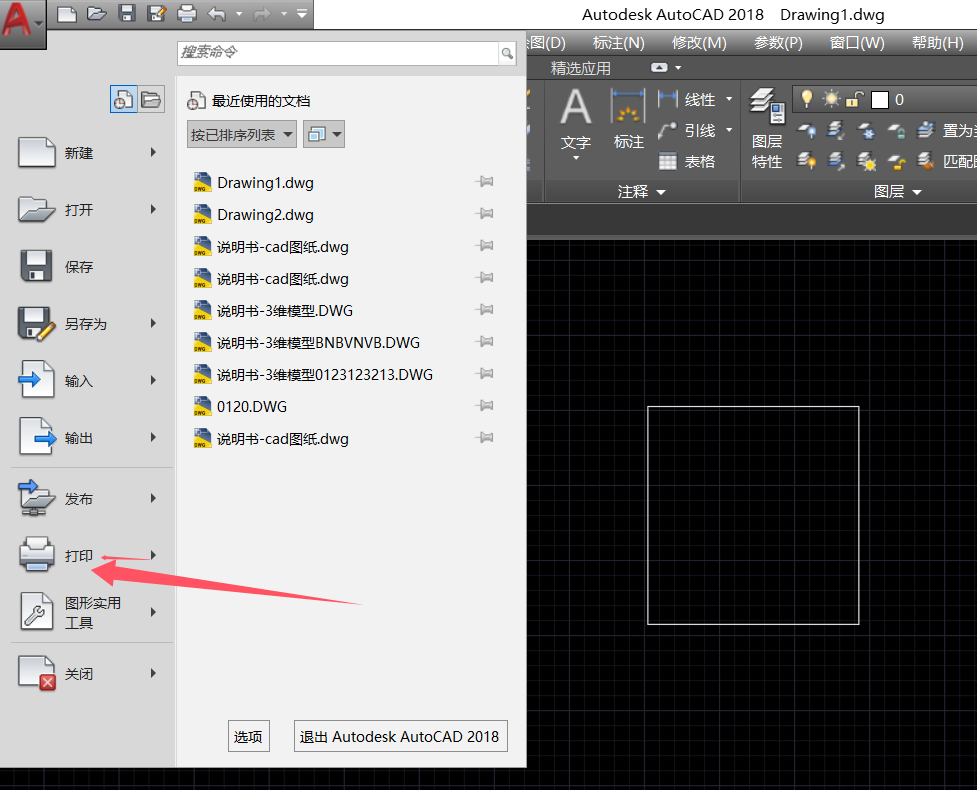Image resolution: width=977 pixels, height=790 pixels.
Task: Open 0120.DWG recent file
Action: point(252,407)
